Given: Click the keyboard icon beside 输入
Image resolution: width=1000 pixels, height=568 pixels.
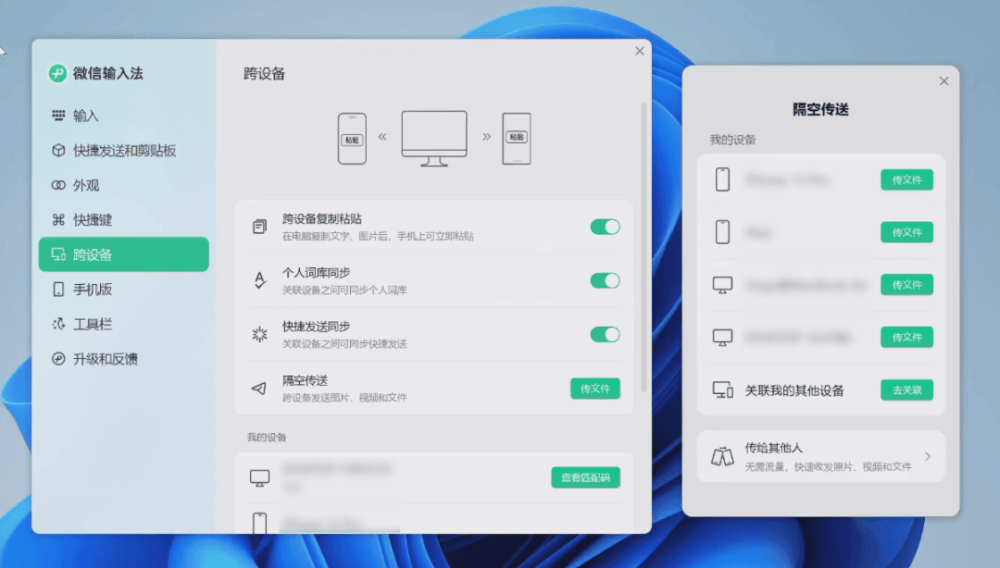Looking at the screenshot, I should 58,115.
